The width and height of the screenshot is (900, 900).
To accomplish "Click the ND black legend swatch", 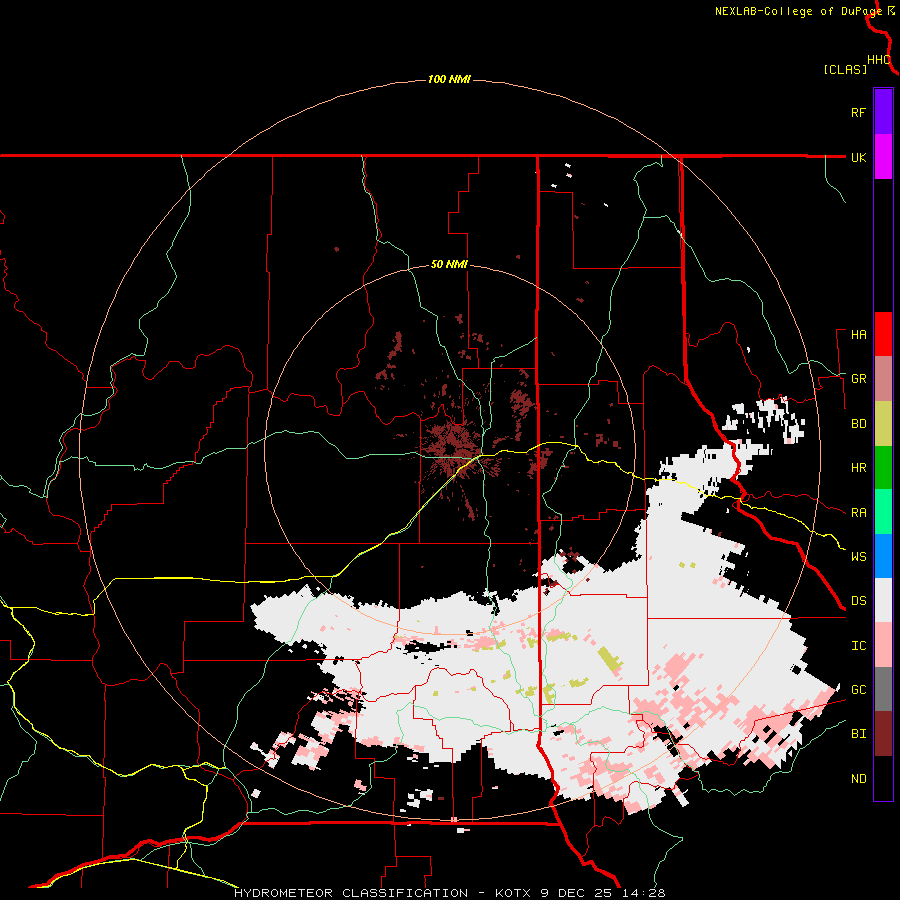I will (x=883, y=778).
